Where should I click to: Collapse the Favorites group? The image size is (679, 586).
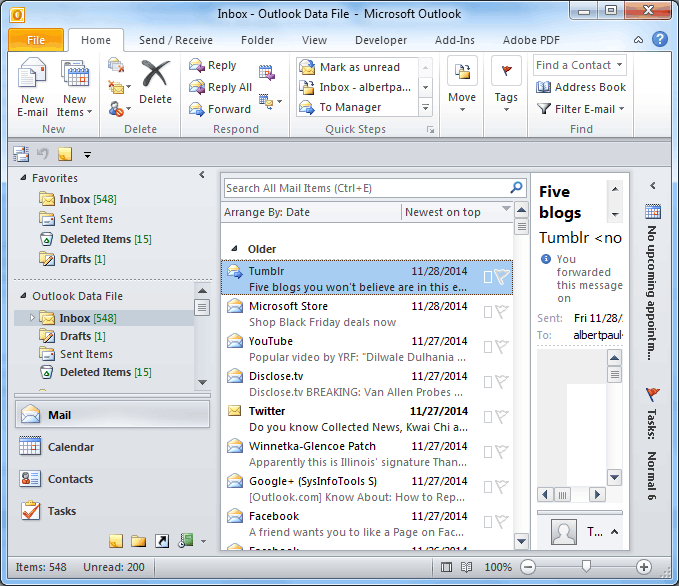pyautogui.click(x=23, y=178)
